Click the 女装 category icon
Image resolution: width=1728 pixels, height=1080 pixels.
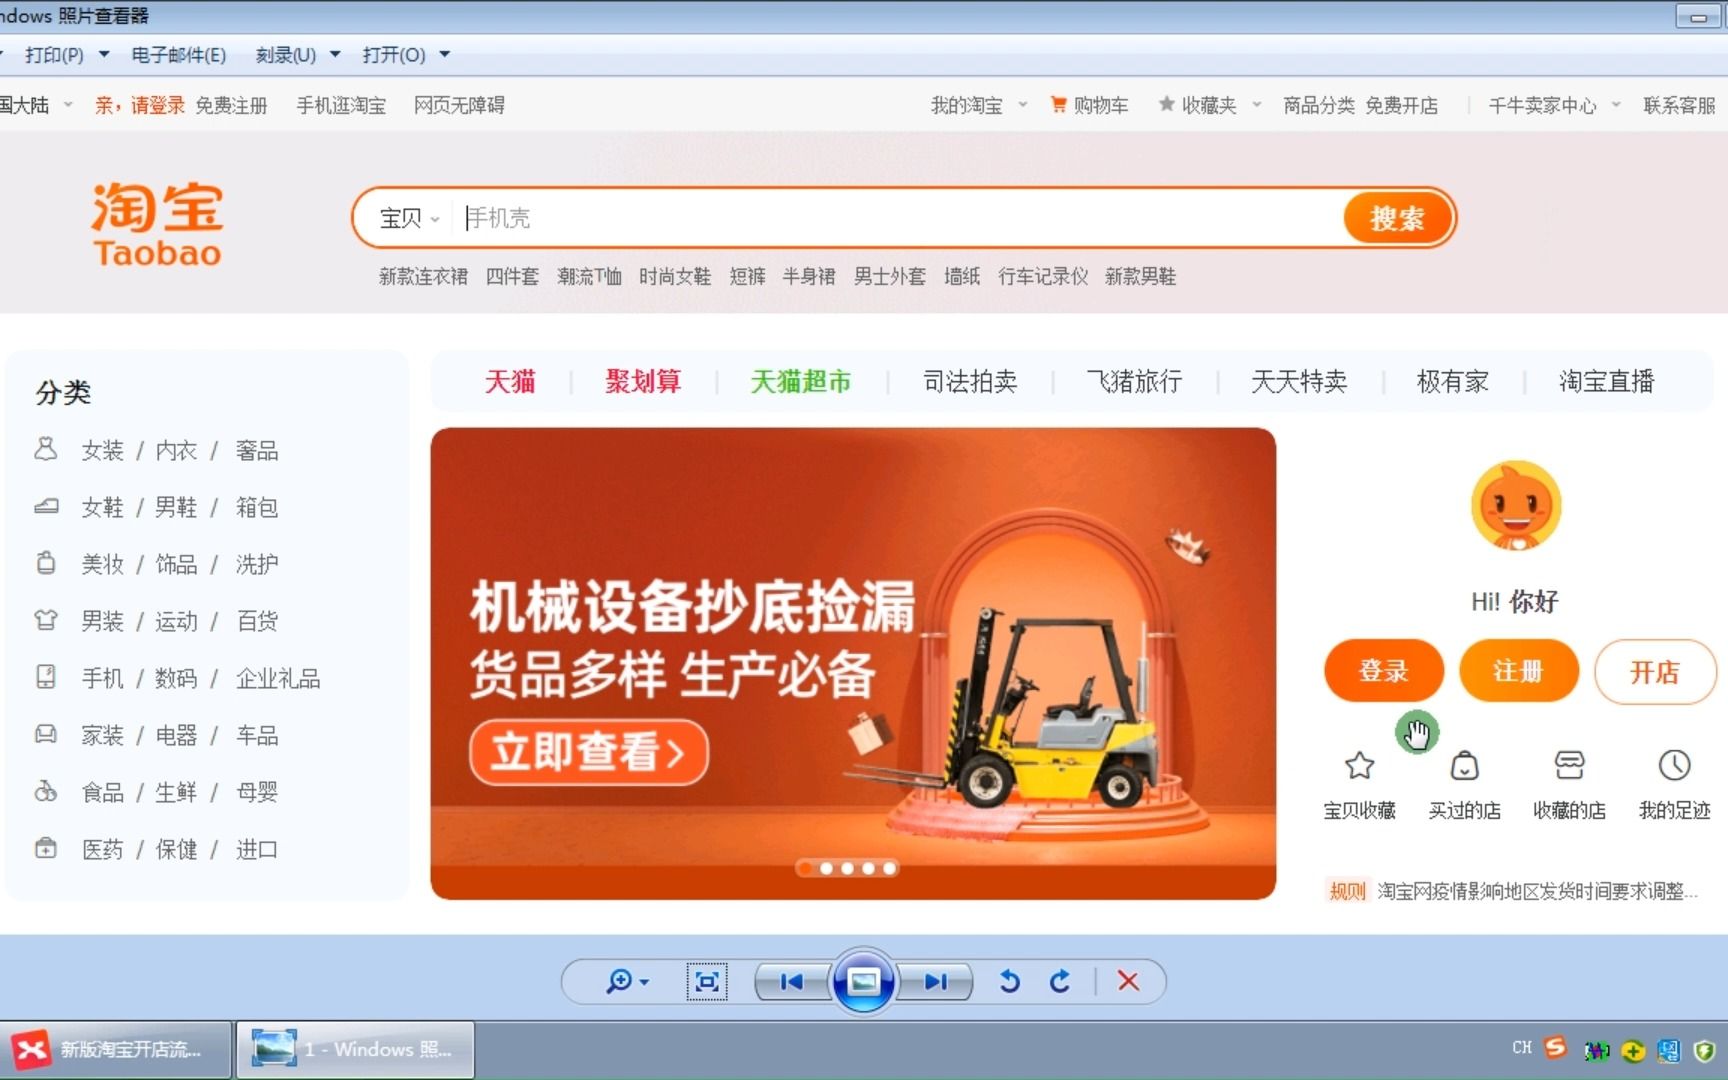pos(46,449)
